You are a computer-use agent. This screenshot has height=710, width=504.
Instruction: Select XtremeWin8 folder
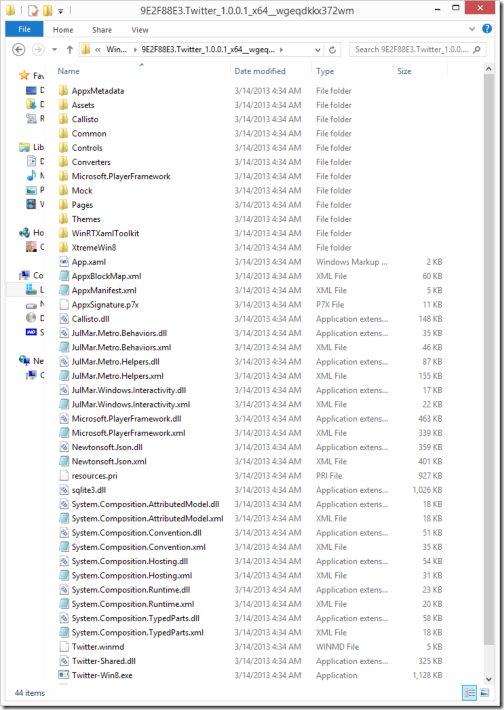(94, 248)
